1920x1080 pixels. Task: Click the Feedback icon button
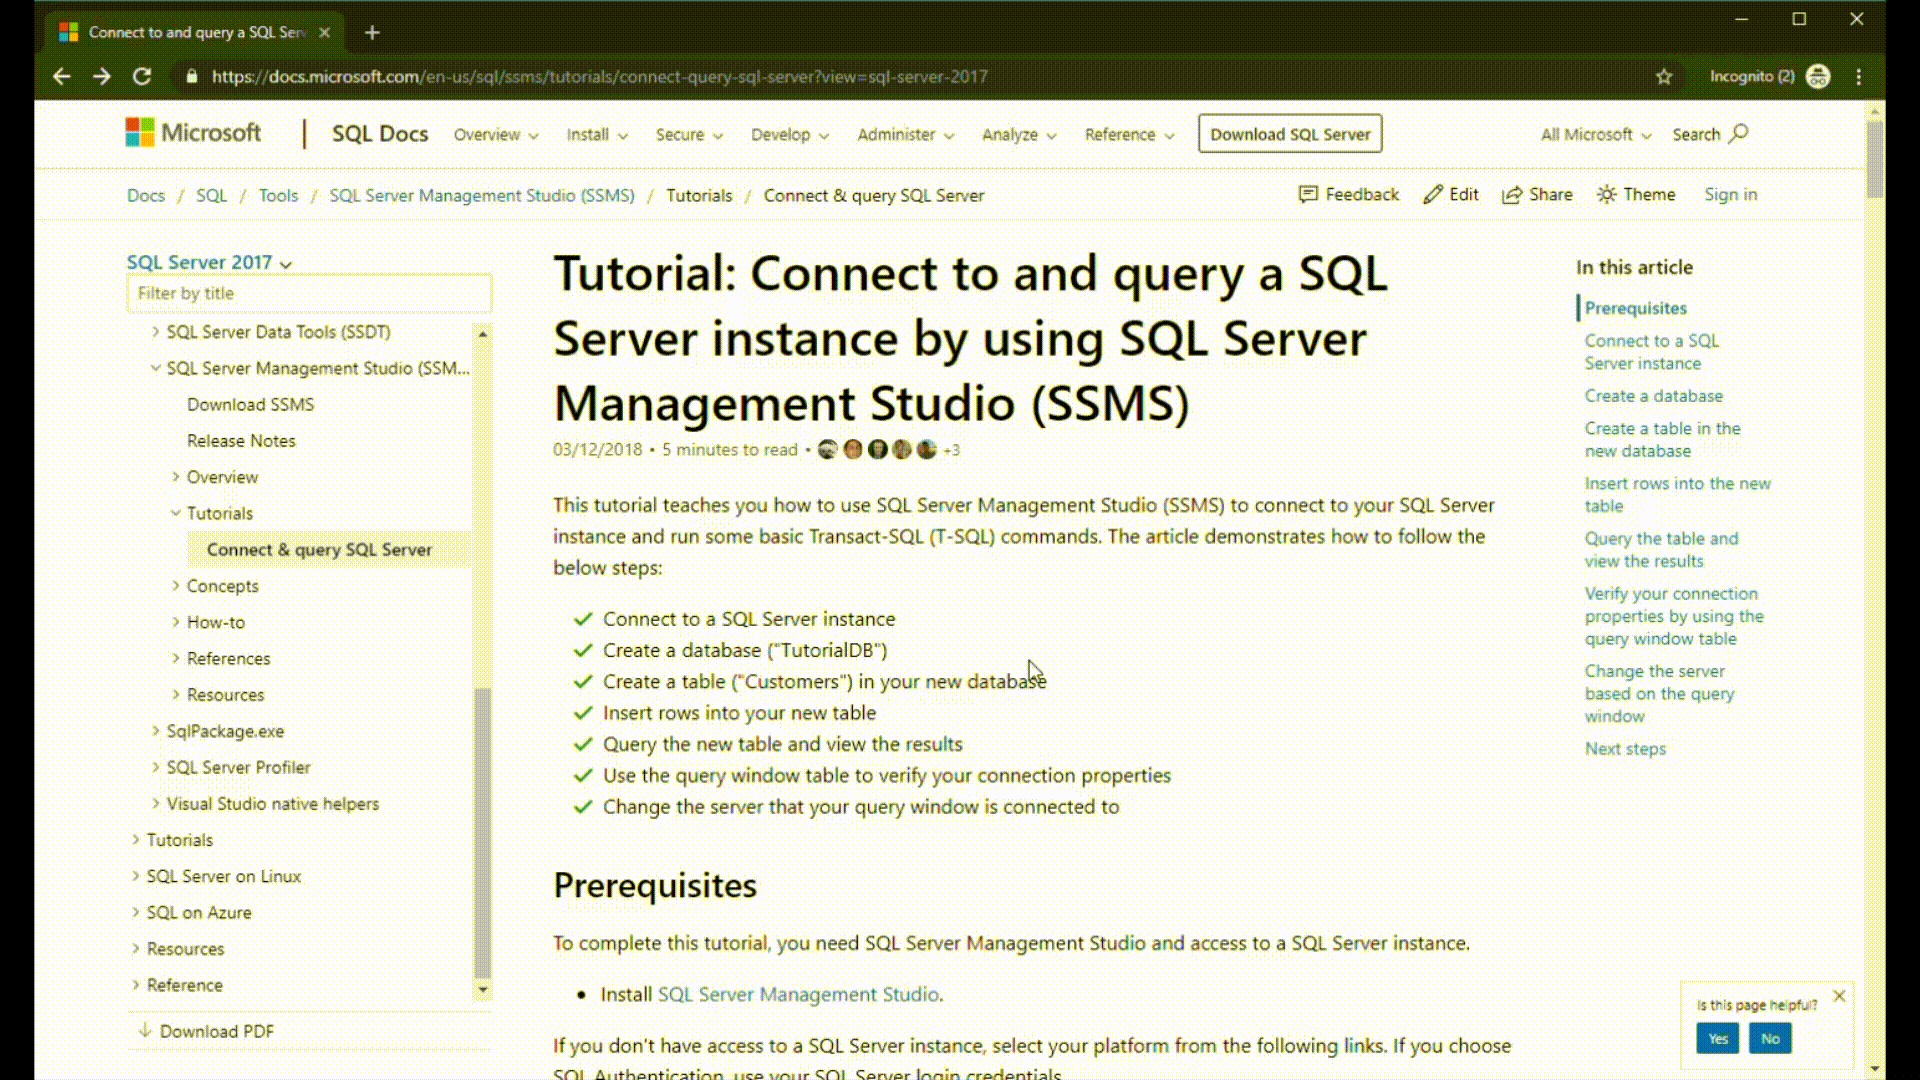click(x=1305, y=194)
